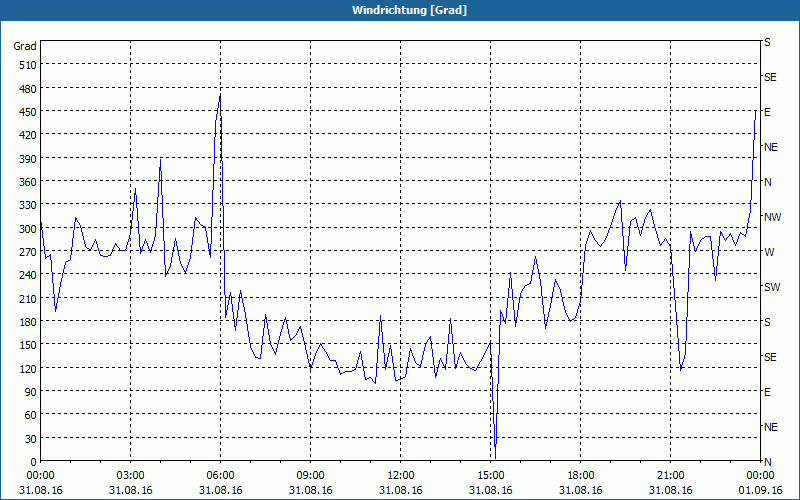Pick the 390 y-axis tick label
Viewport: 800px width, 500px height.
pos(28,159)
